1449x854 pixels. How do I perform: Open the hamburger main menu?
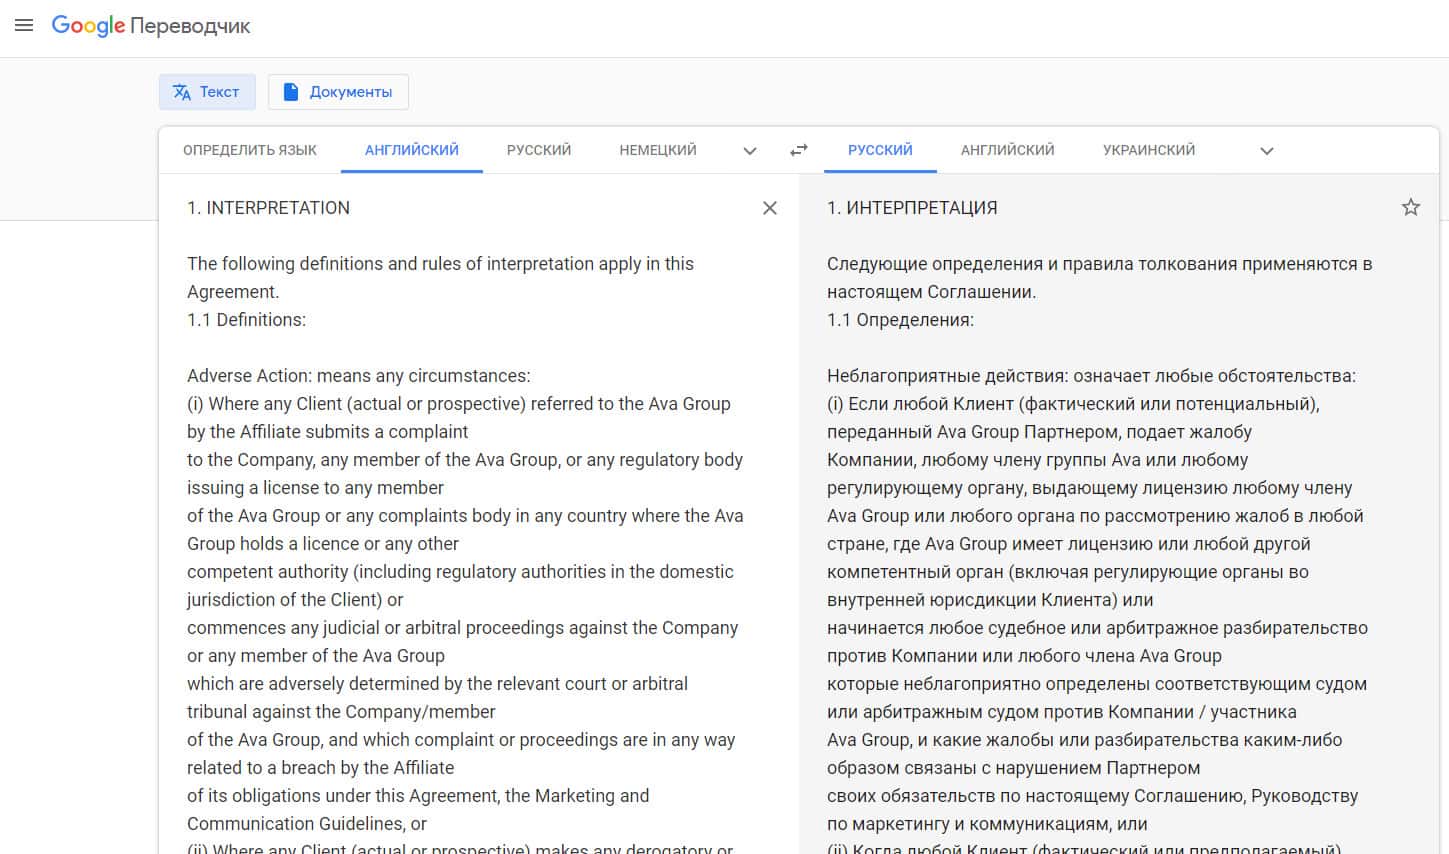[x=24, y=26]
